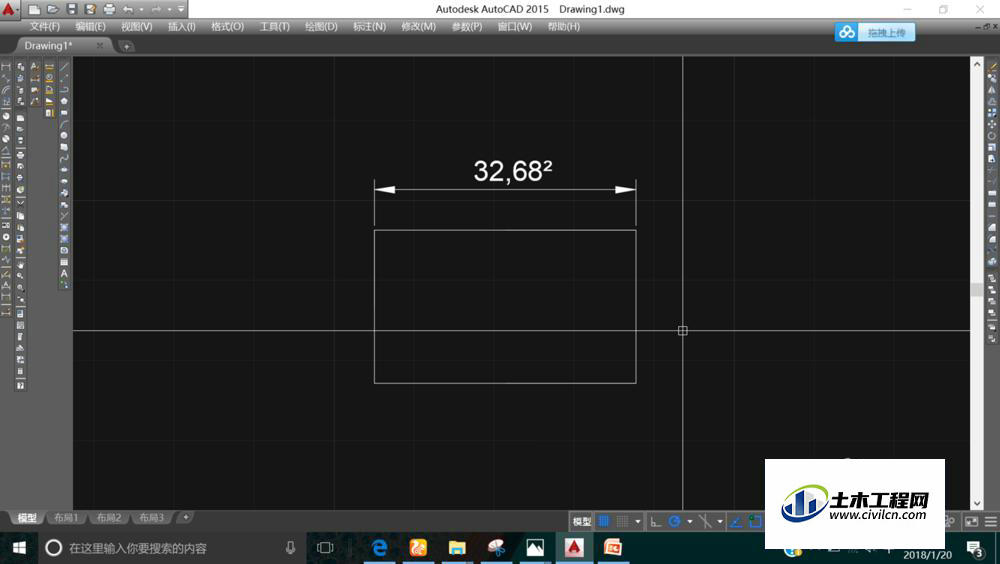Switch to the 布局1 layout tab
The image size is (1000, 564).
pos(66,517)
